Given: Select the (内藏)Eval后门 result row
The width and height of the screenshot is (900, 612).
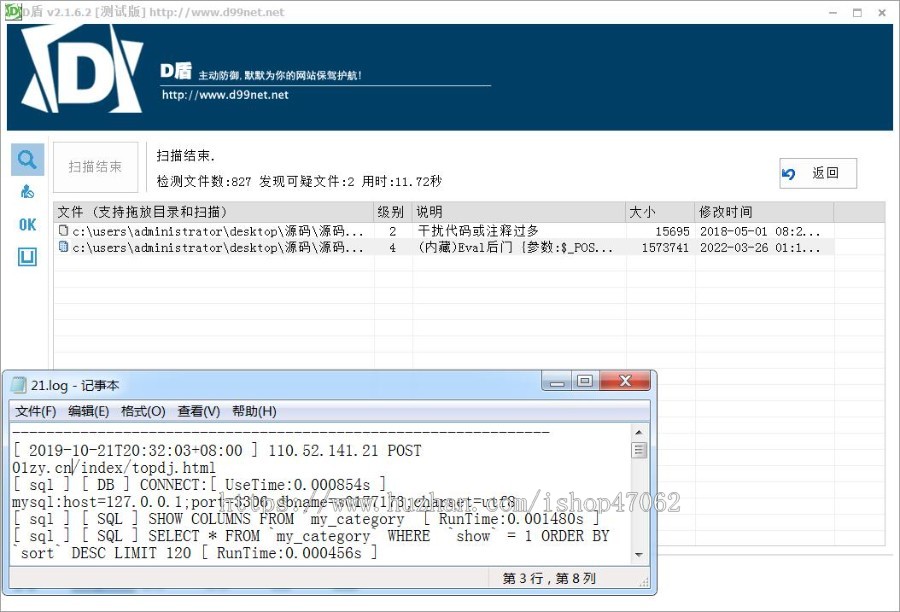Looking at the screenshot, I should pyautogui.click(x=444, y=247).
